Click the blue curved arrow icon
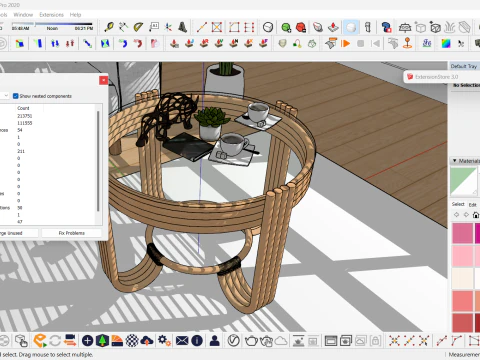The width and height of the screenshot is (480, 360). click(x=123, y=43)
